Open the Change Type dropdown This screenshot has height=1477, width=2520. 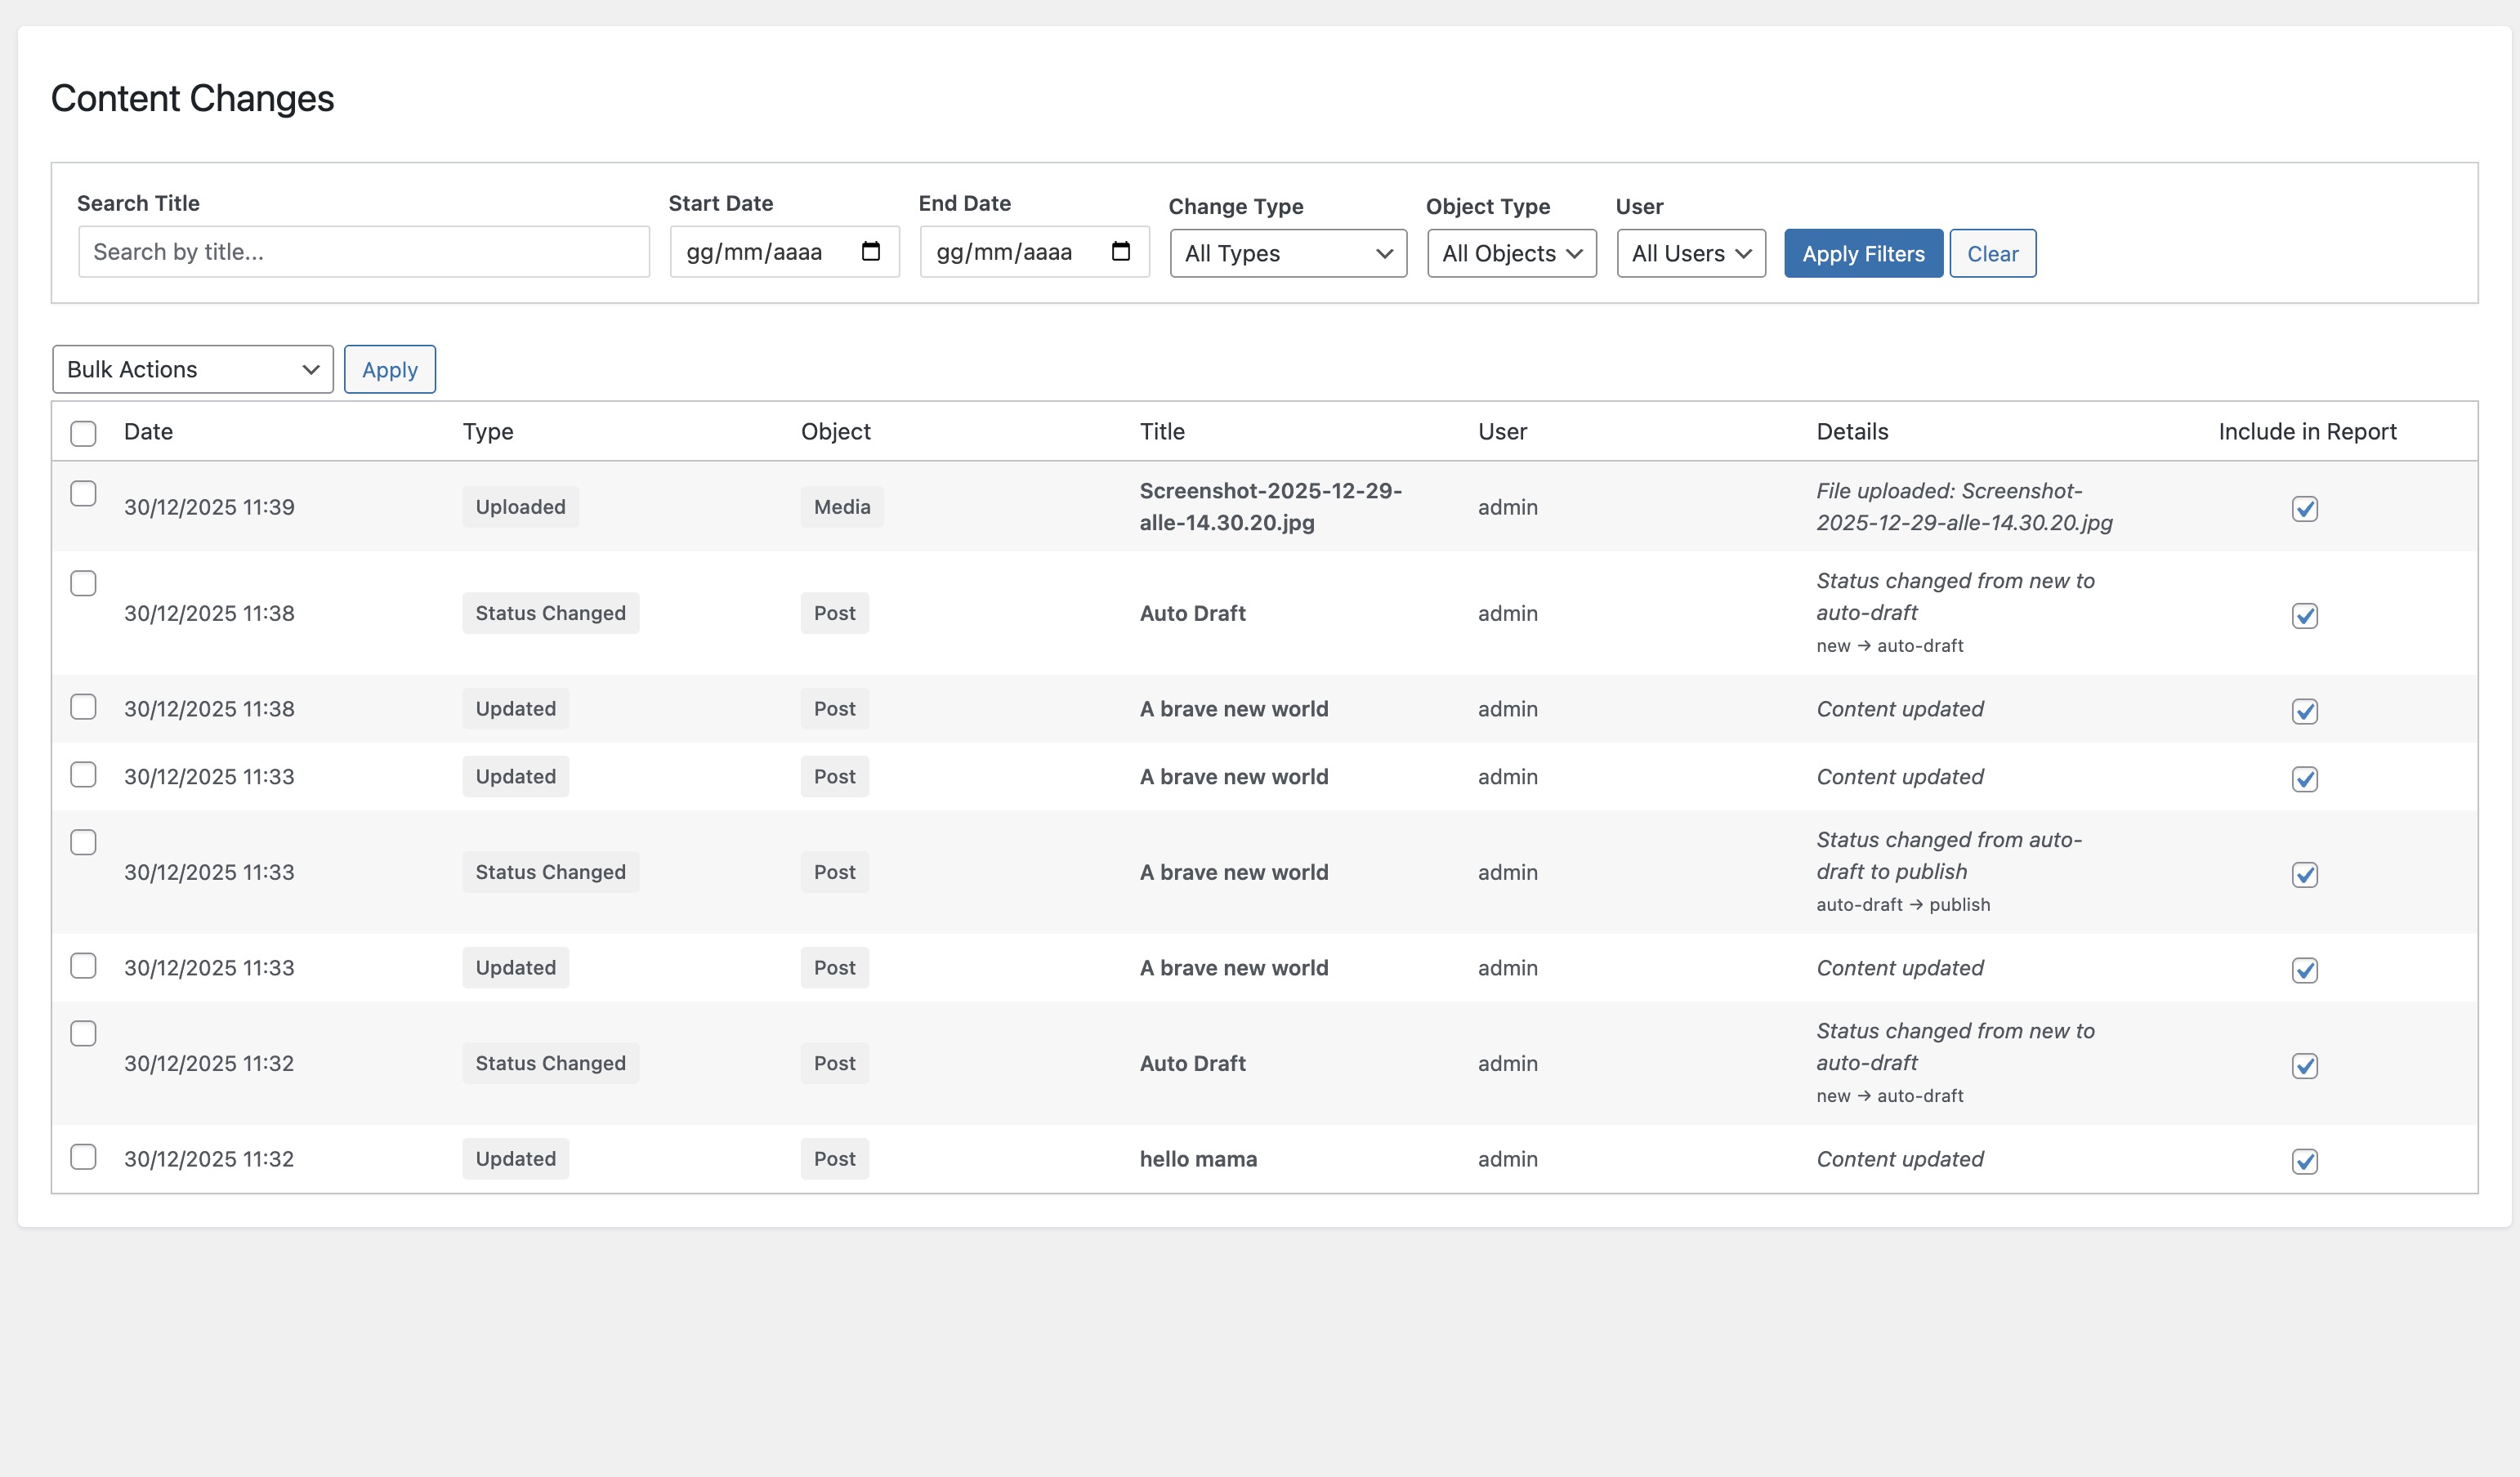coord(1287,254)
